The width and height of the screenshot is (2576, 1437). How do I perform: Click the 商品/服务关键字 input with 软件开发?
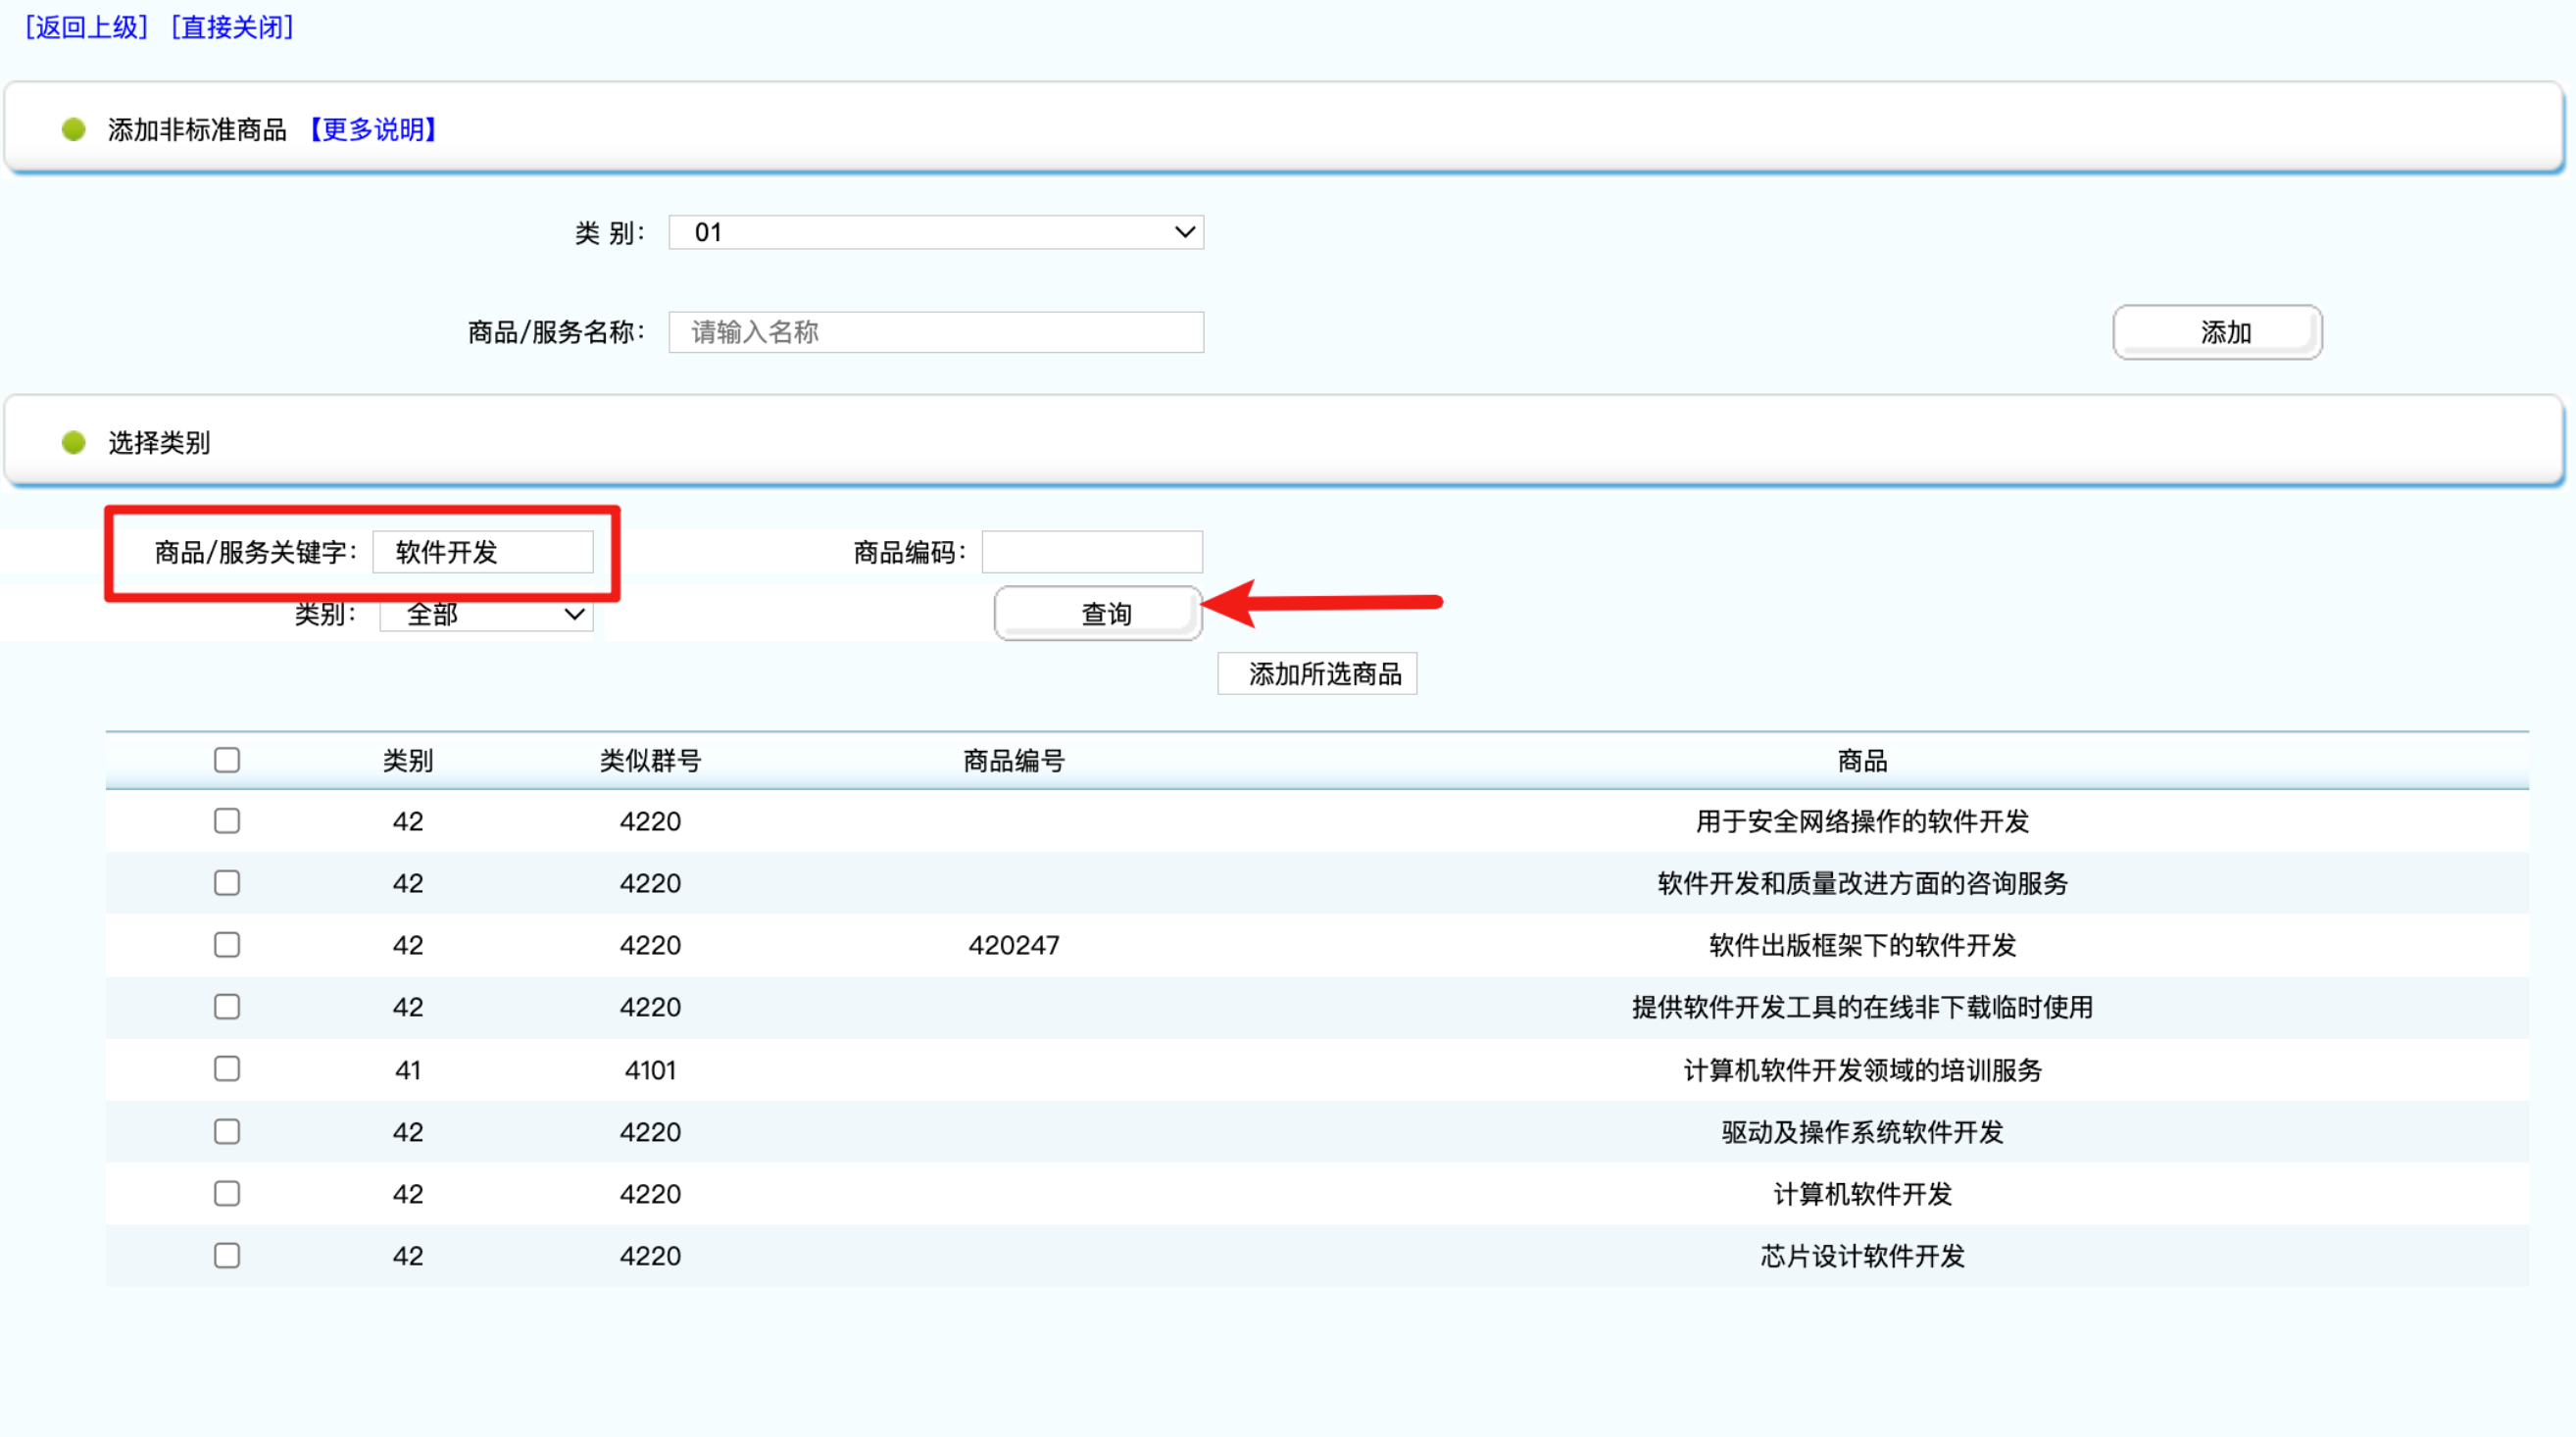(x=483, y=552)
